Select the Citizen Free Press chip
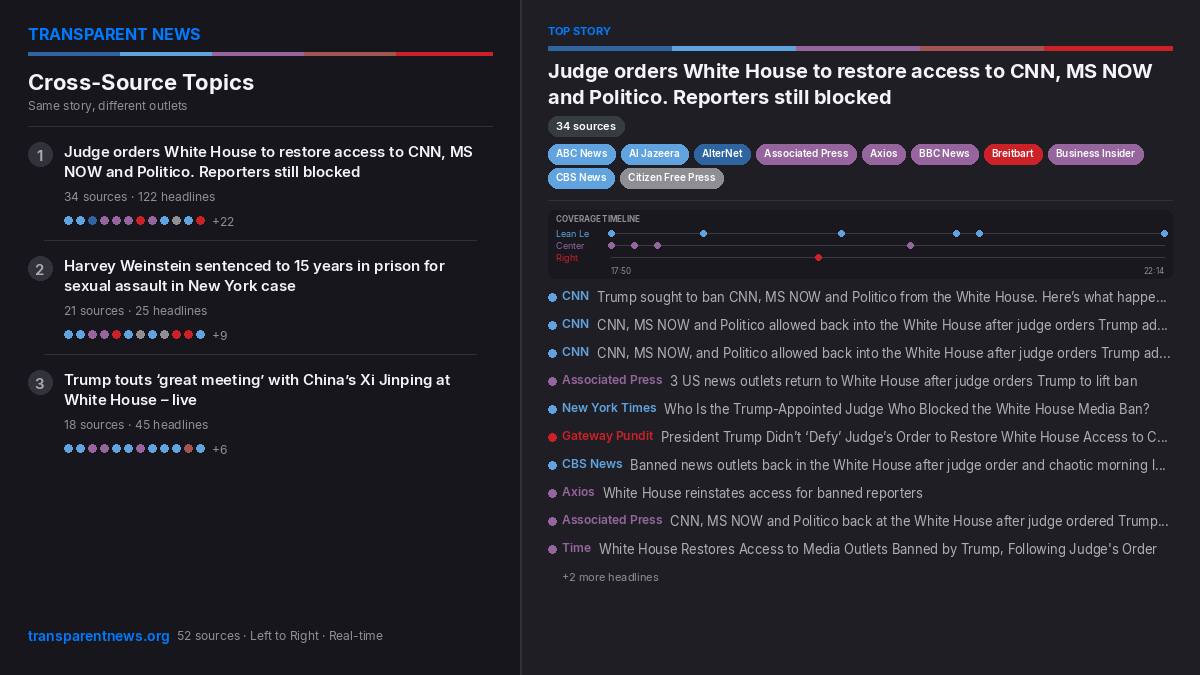The image size is (1200, 675). click(671, 178)
